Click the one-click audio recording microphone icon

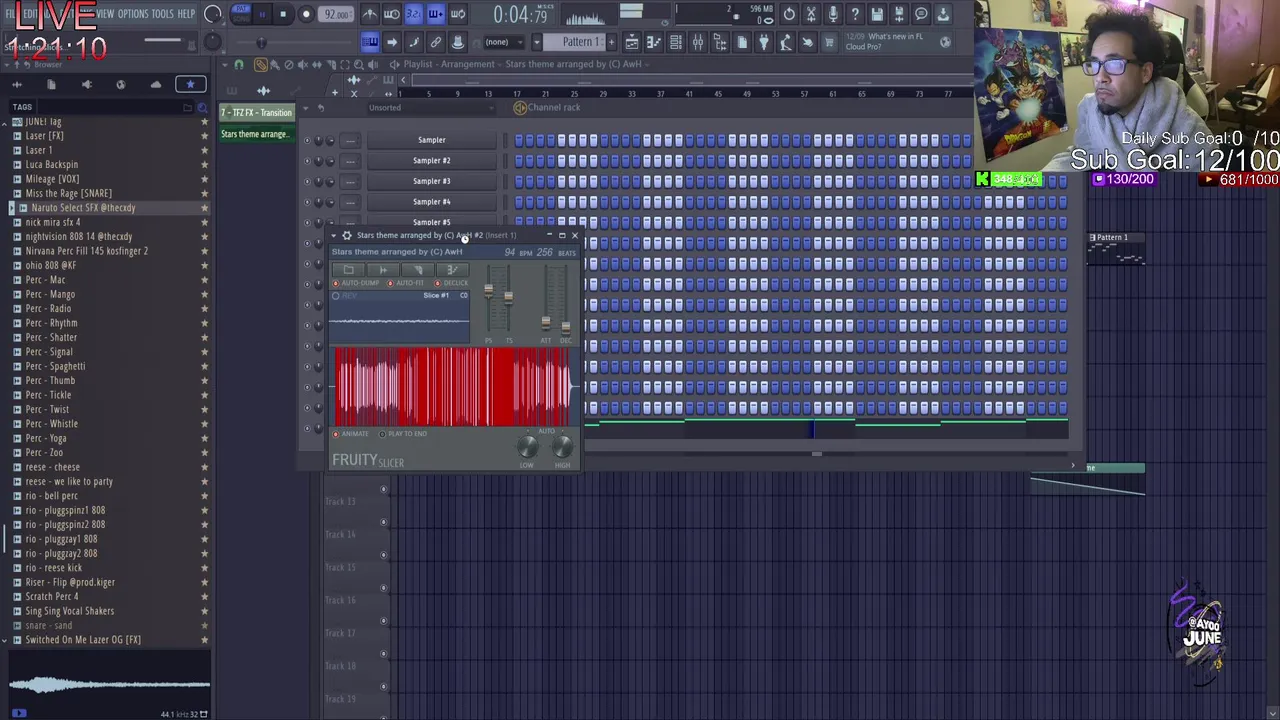point(833,14)
